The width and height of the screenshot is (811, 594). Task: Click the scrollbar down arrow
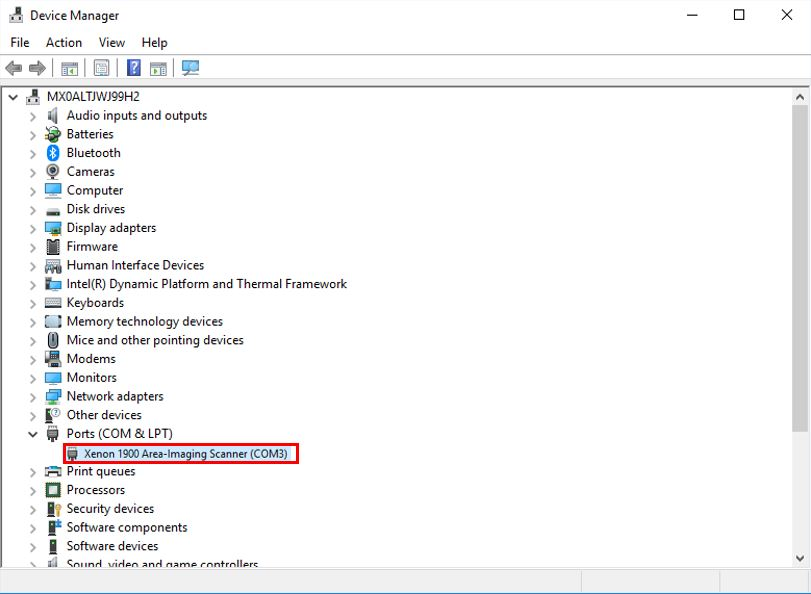800,559
